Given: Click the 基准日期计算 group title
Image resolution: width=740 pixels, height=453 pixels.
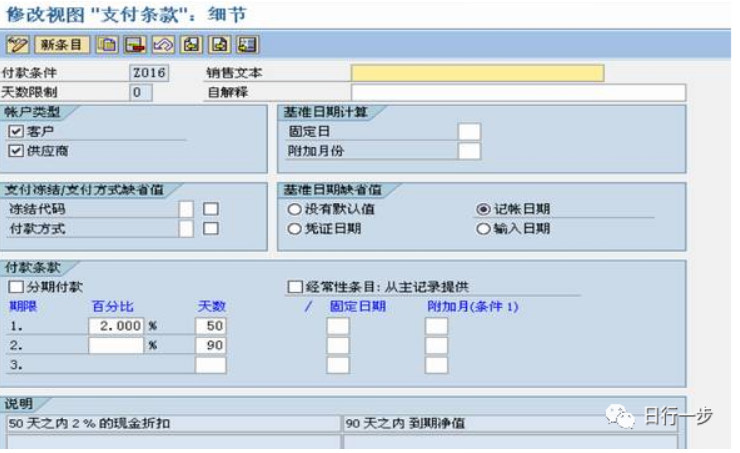Looking at the screenshot, I should click(325, 112).
